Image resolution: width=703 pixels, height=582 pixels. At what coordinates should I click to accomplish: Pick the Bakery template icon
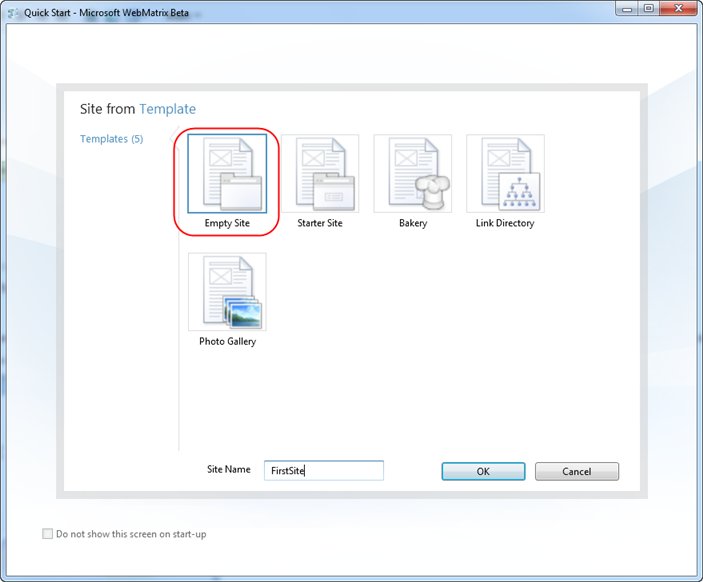pyautogui.click(x=412, y=173)
